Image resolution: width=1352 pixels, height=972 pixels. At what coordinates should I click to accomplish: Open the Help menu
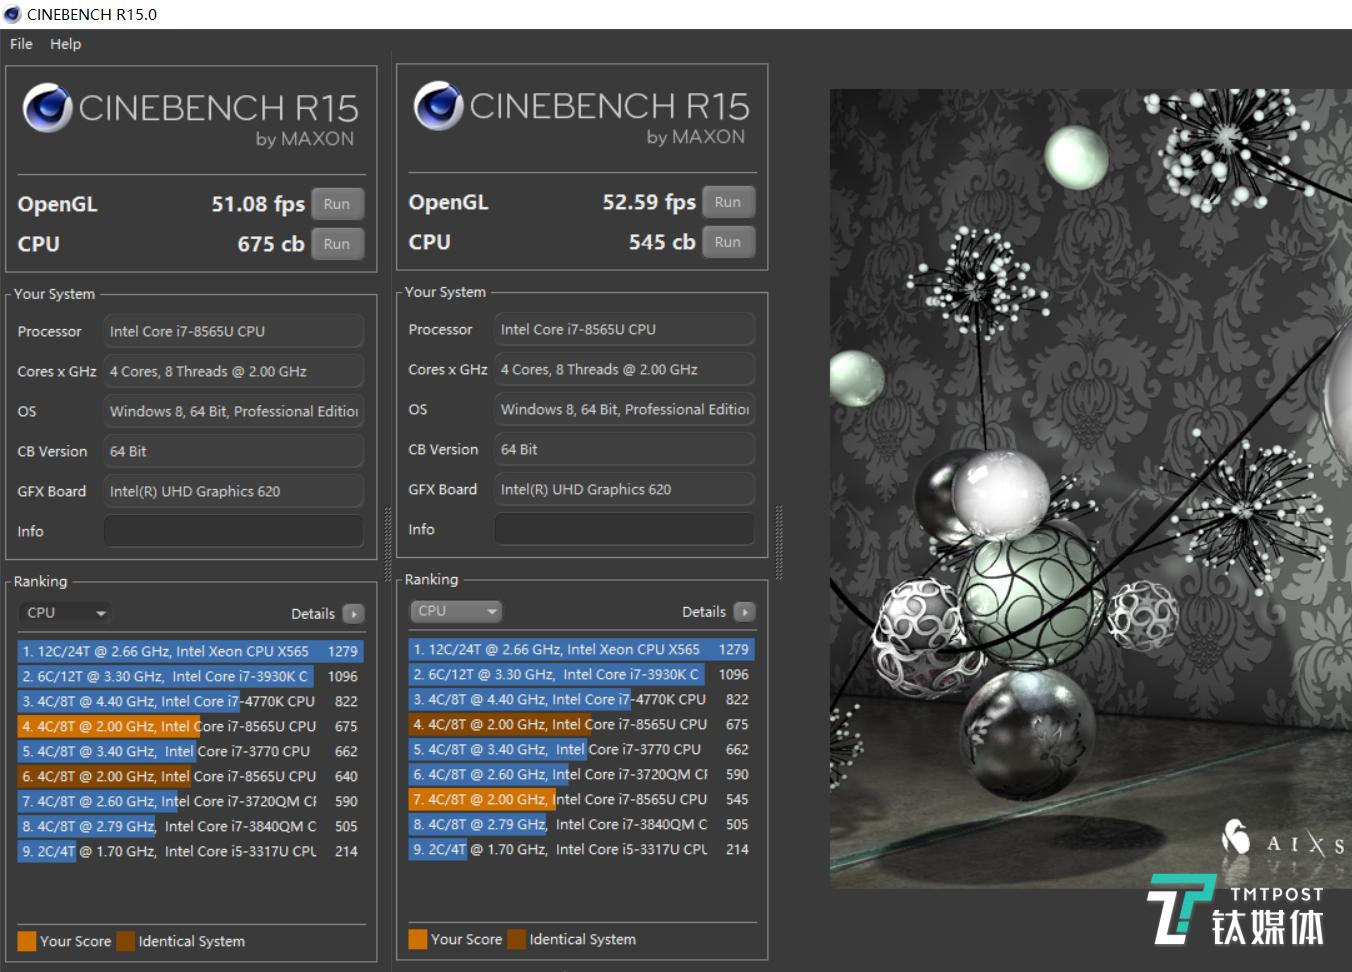click(x=65, y=44)
